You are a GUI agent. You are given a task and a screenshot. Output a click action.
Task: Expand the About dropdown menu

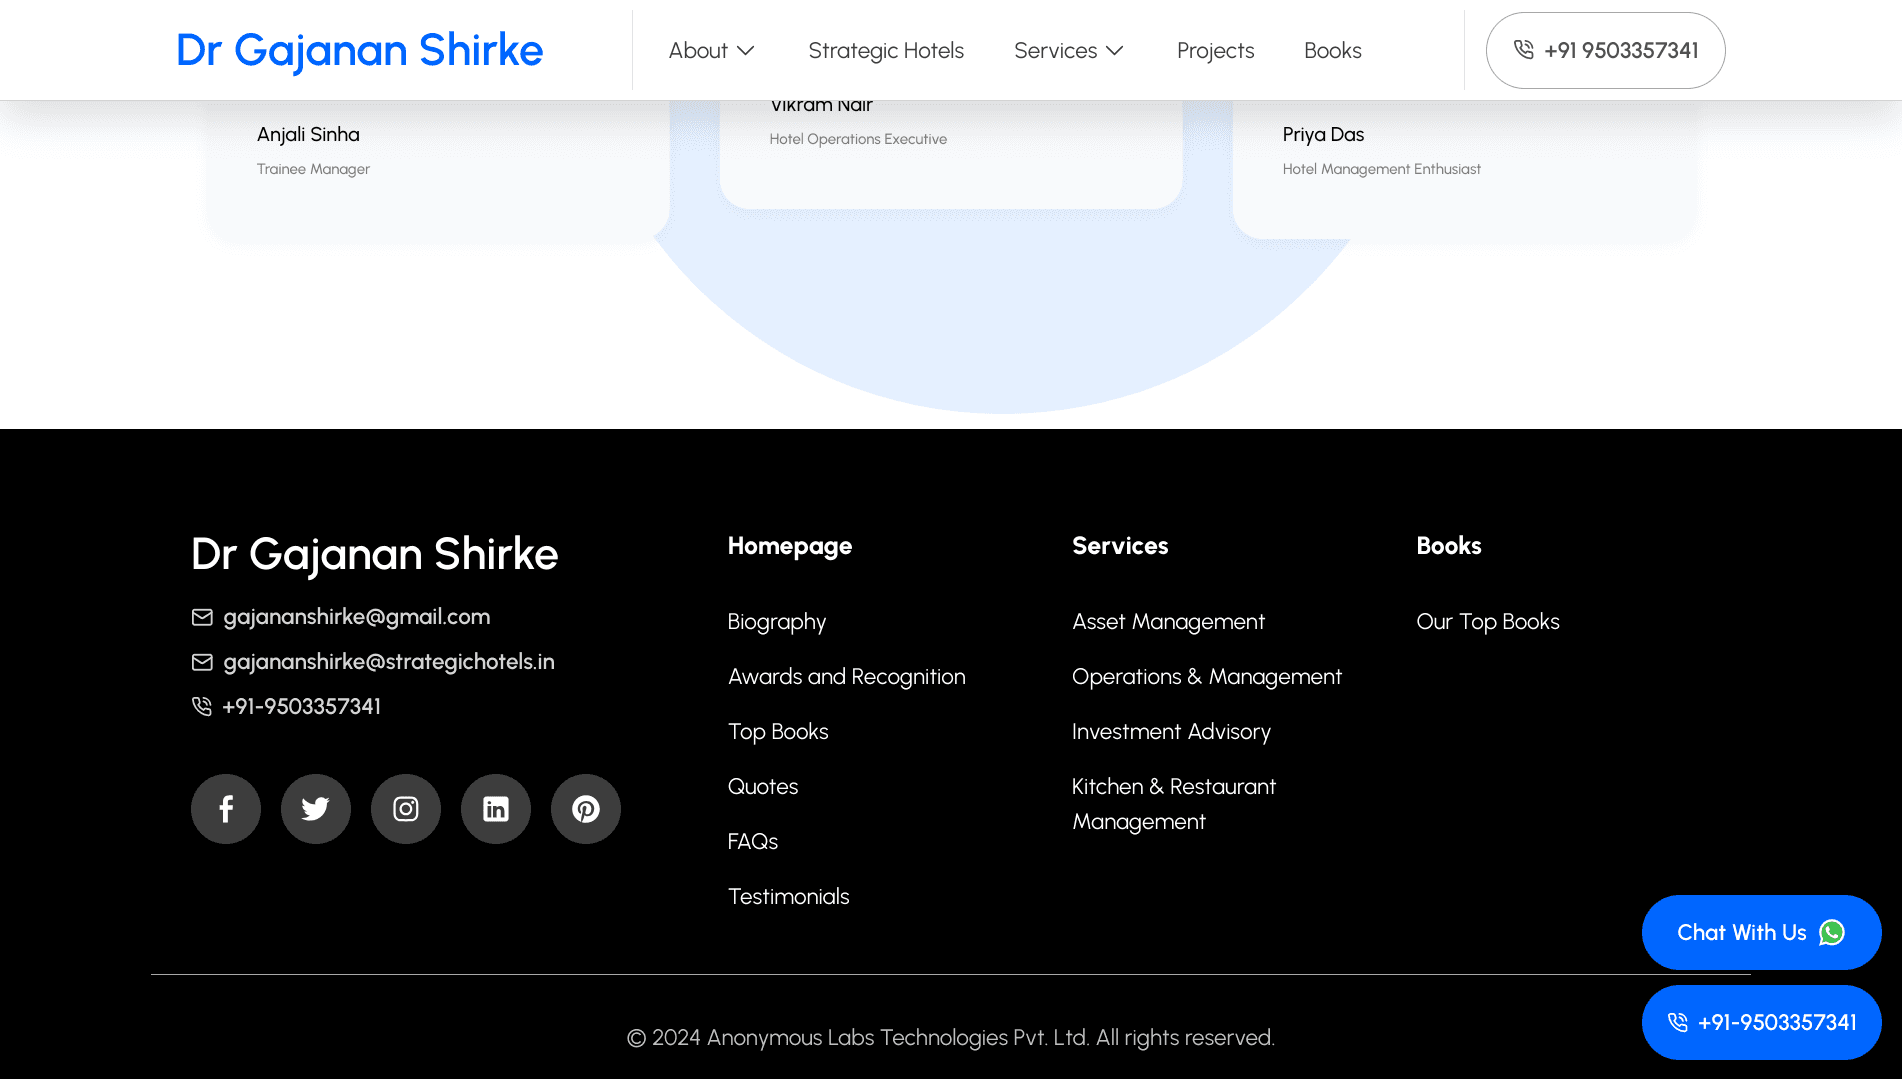click(x=711, y=51)
